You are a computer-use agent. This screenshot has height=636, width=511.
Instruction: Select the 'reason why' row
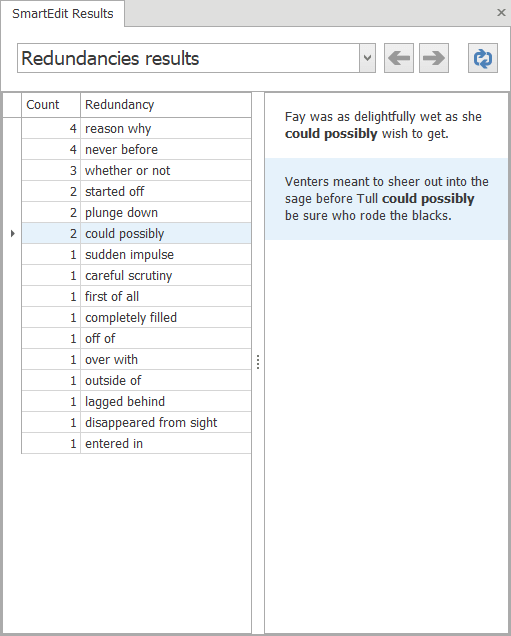tap(136, 129)
